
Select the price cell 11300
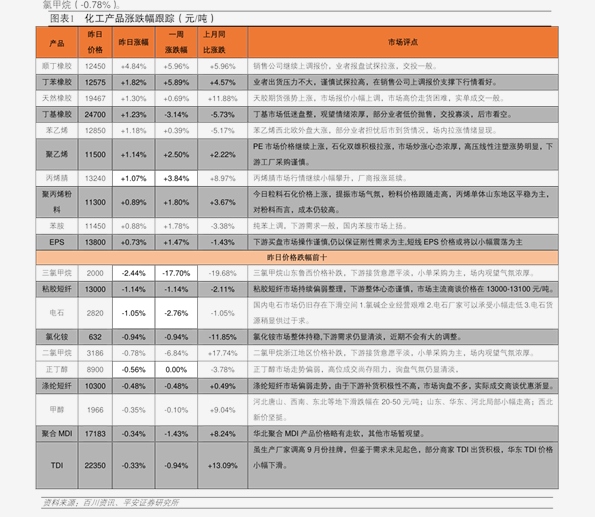point(95,202)
